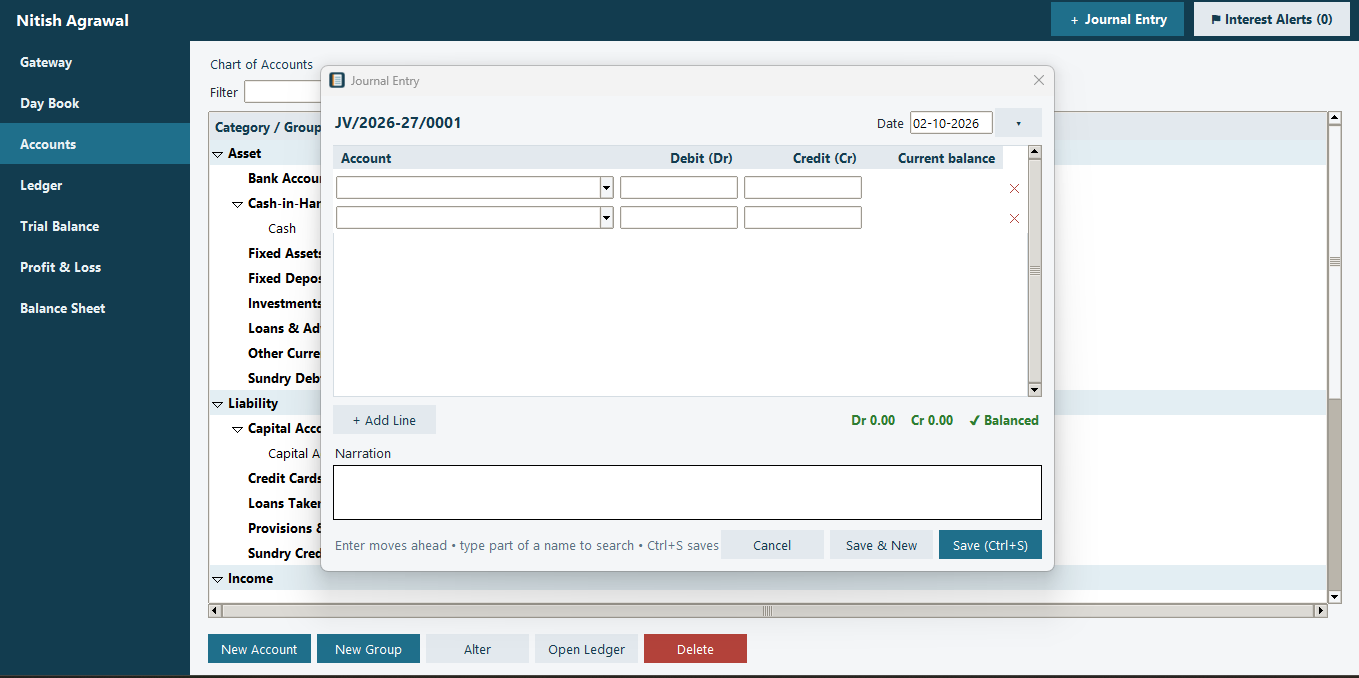Select the Fixed Assets group row
Screen dimensions: 1359x678
tap(285, 254)
